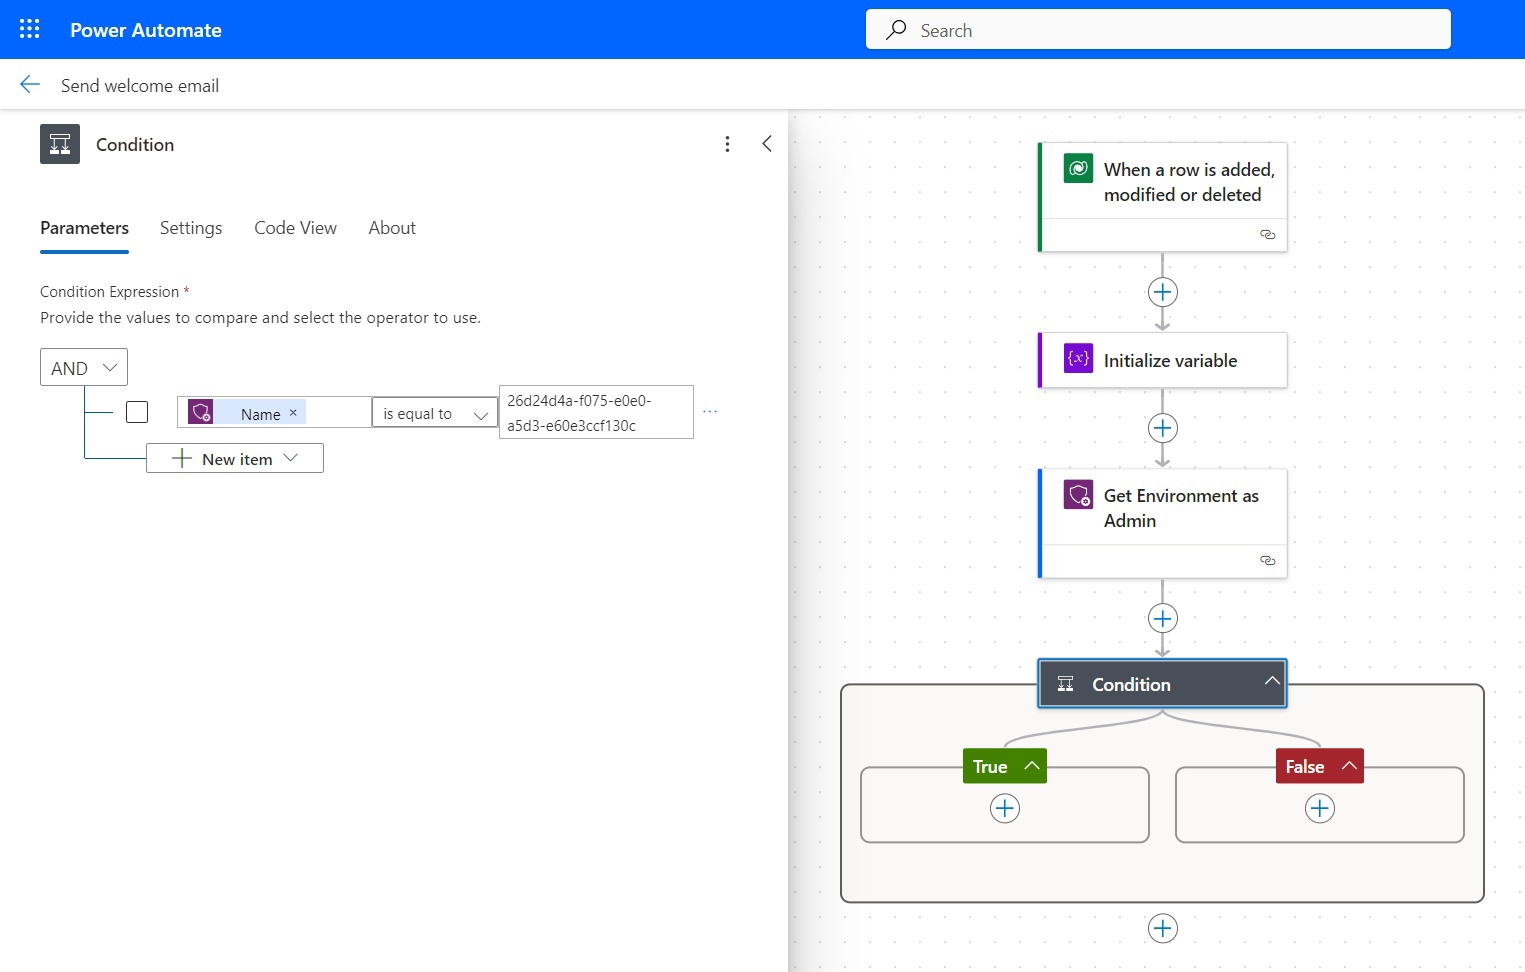The image size is (1525, 972).
Task: Switch to the Parameters tab
Action: (84, 228)
